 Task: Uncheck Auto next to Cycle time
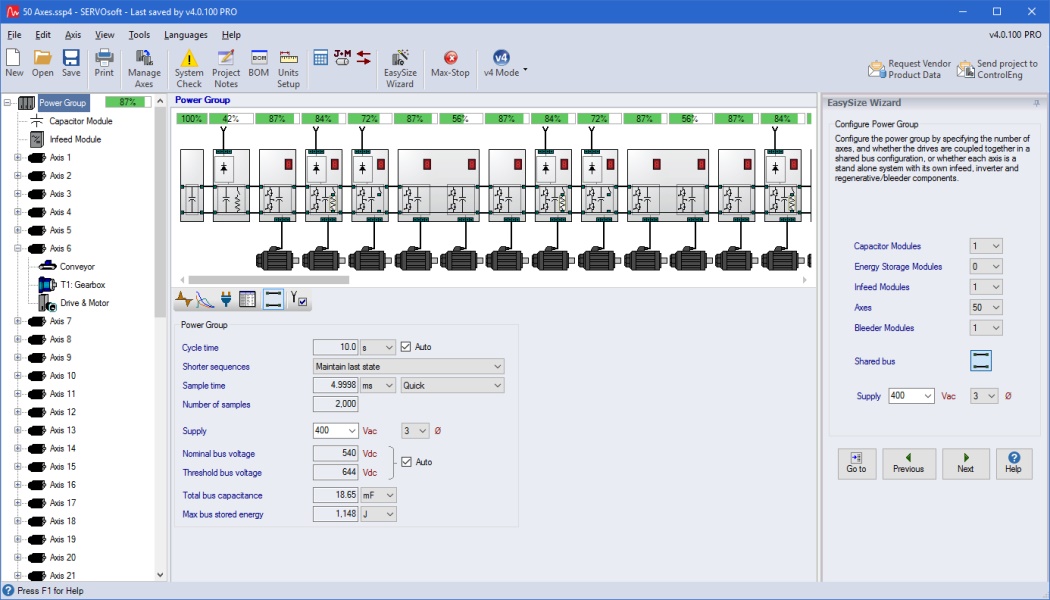point(406,347)
